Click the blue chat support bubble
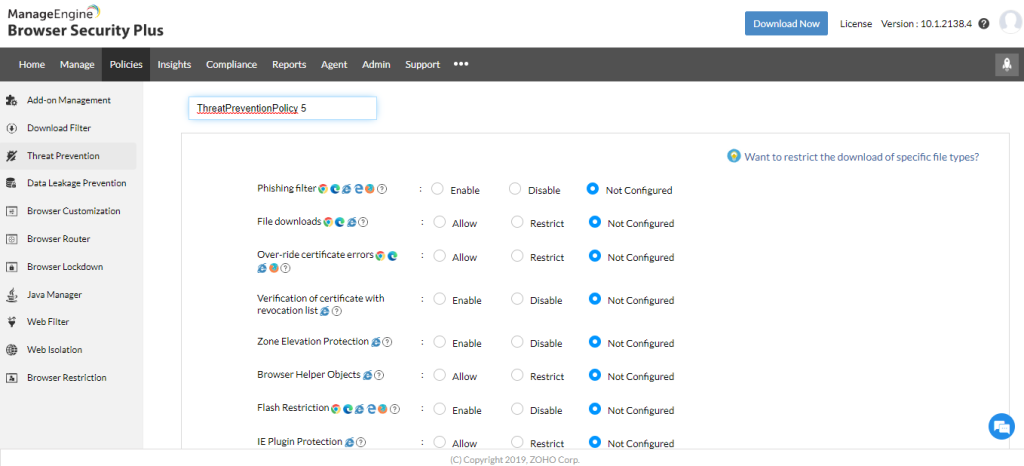Screen dimensions: 1024x466 click(1001, 427)
